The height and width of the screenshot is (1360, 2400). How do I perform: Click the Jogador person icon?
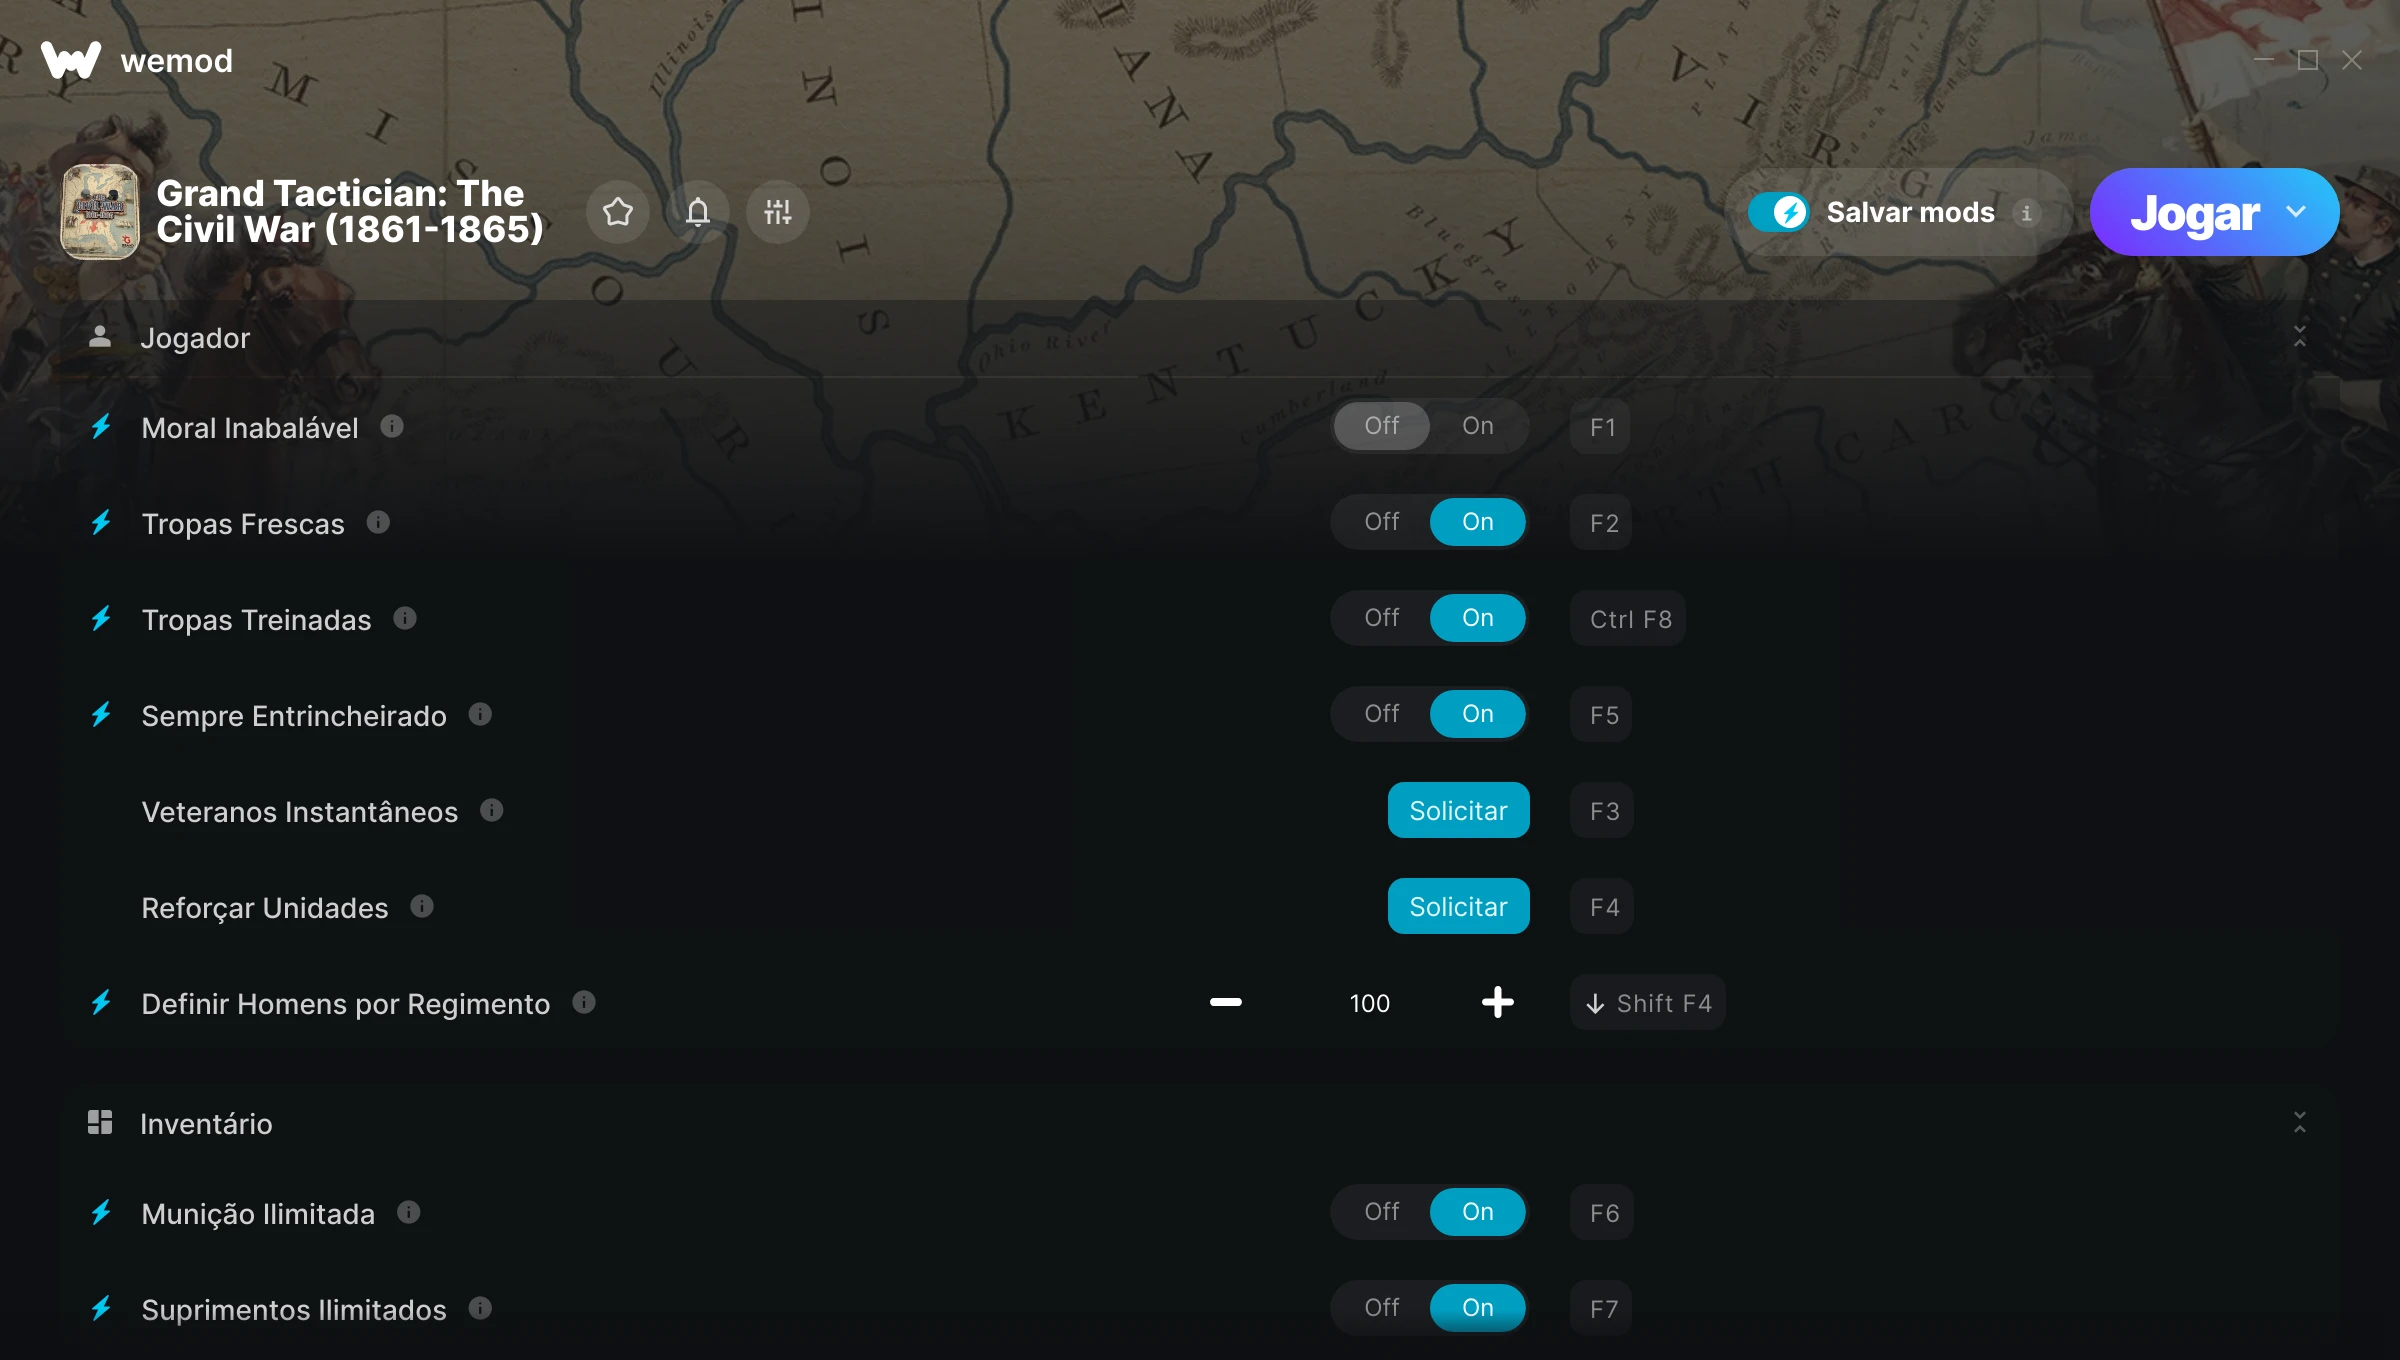click(100, 337)
